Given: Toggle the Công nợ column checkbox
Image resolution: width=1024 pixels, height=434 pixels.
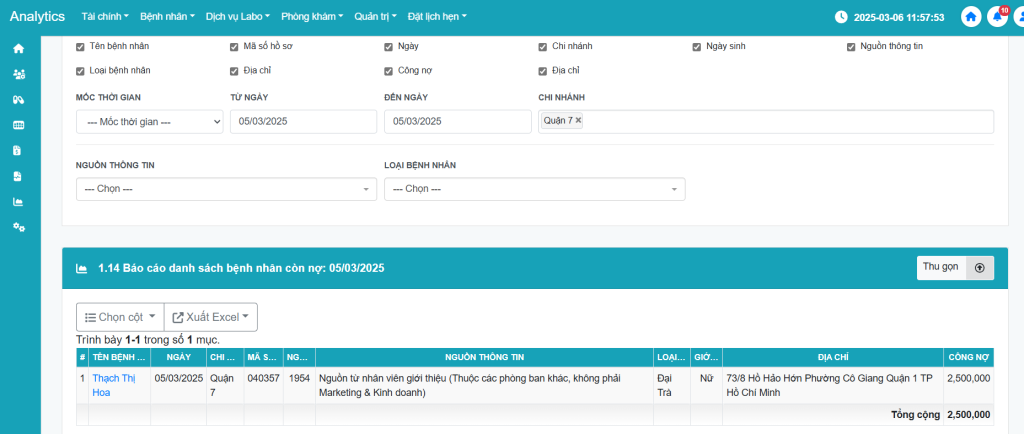Looking at the screenshot, I should click(x=389, y=71).
